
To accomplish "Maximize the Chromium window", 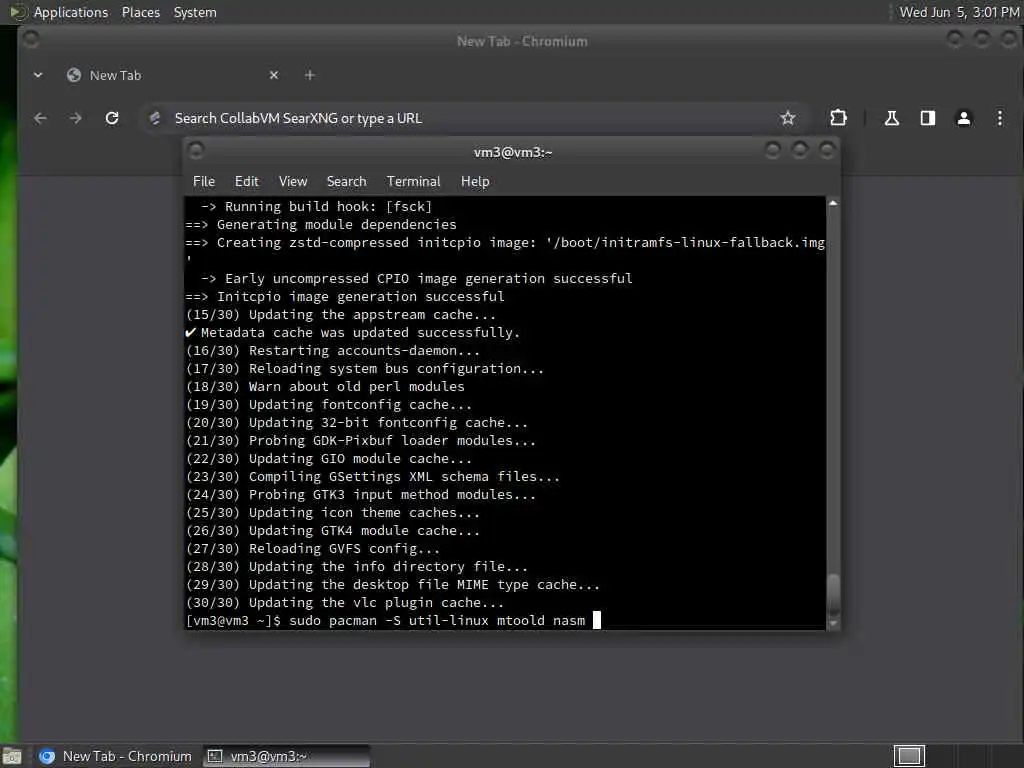I will click(x=982, y=40).
